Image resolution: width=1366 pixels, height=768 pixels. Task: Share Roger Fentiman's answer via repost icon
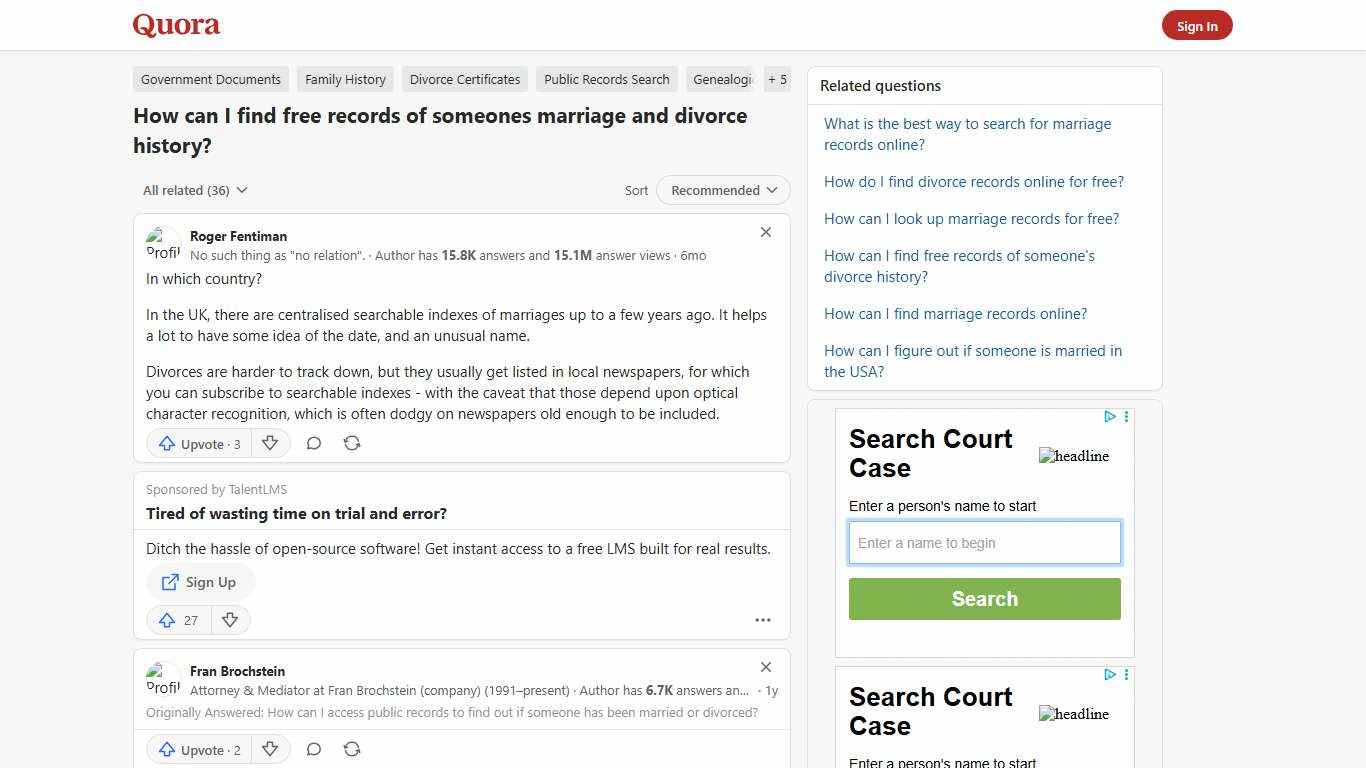pyautogui.click(x=351, y=443)
